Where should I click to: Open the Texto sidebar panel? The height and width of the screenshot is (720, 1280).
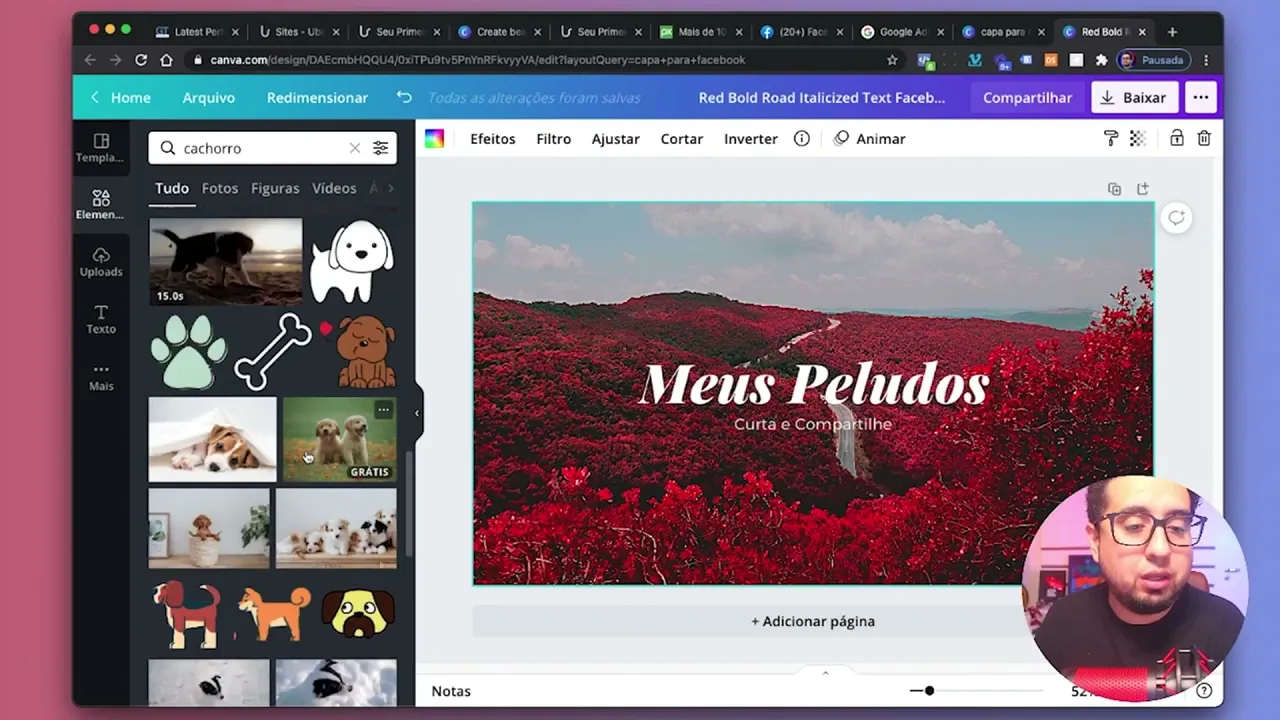coord(100,319)
